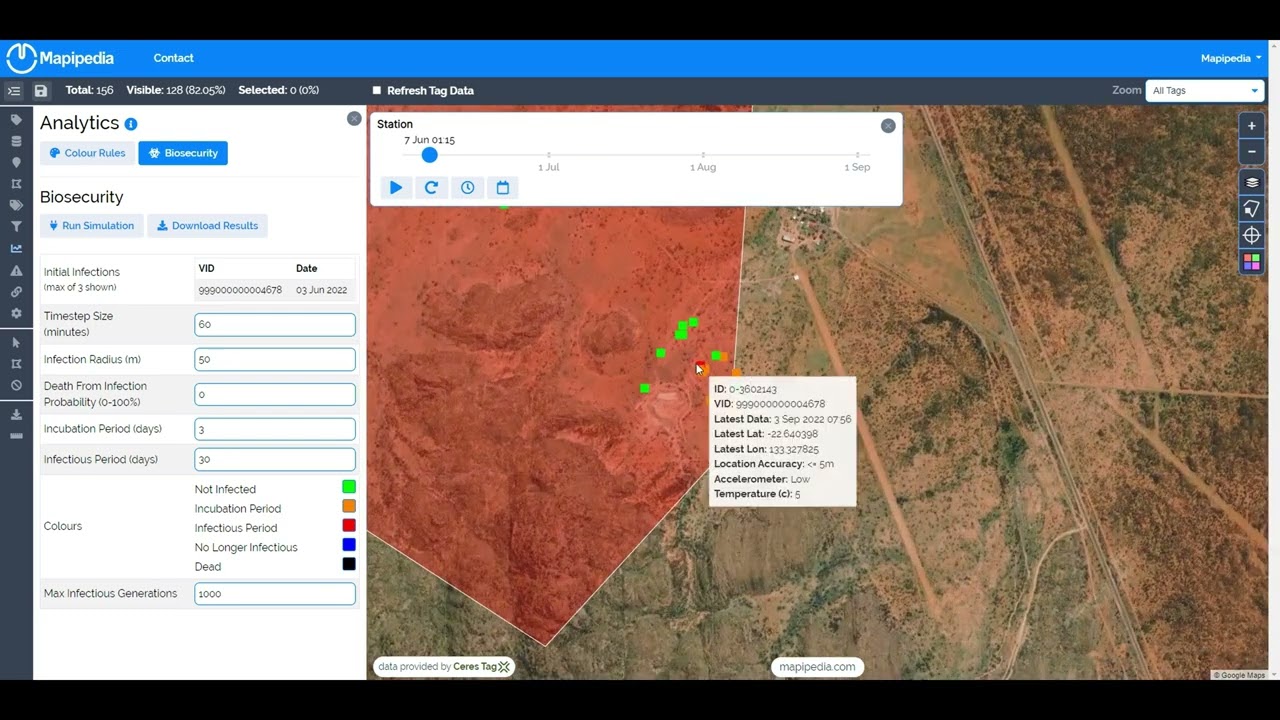Click the Death From Infection Probability field

pyautogui.click(x=275, y=394)
